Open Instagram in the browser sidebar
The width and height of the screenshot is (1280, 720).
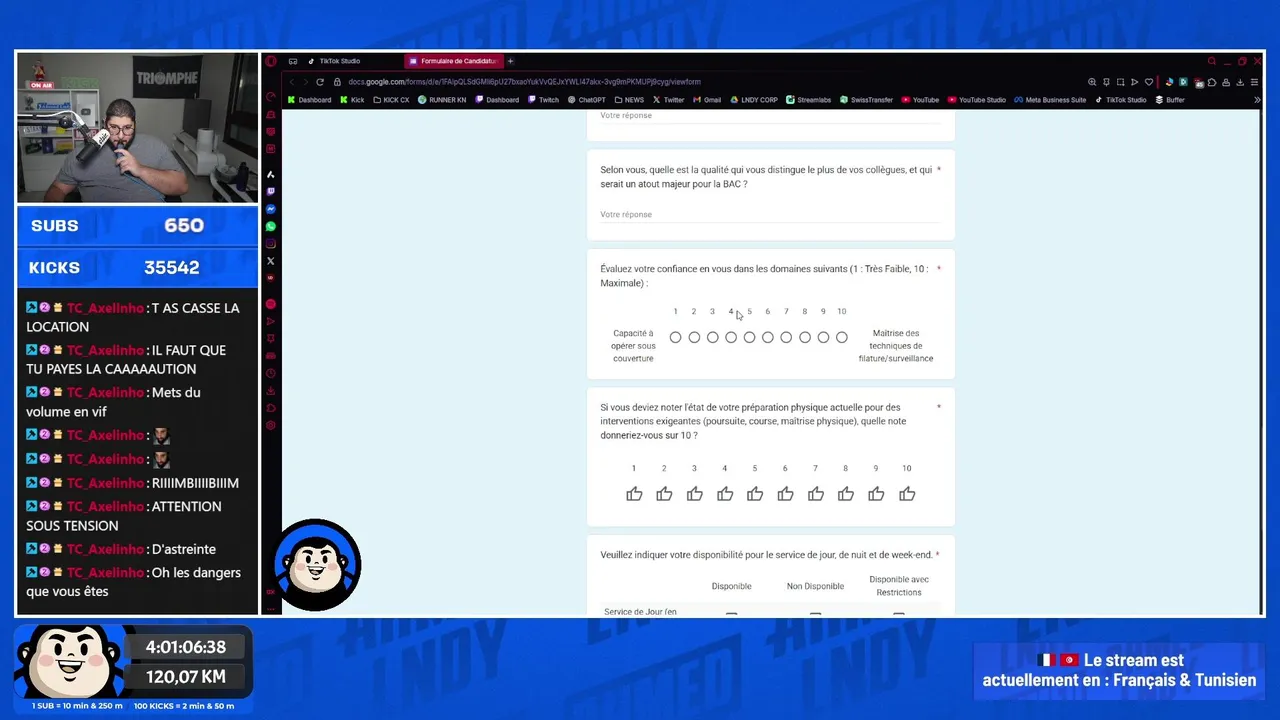(x=270, y=243)
